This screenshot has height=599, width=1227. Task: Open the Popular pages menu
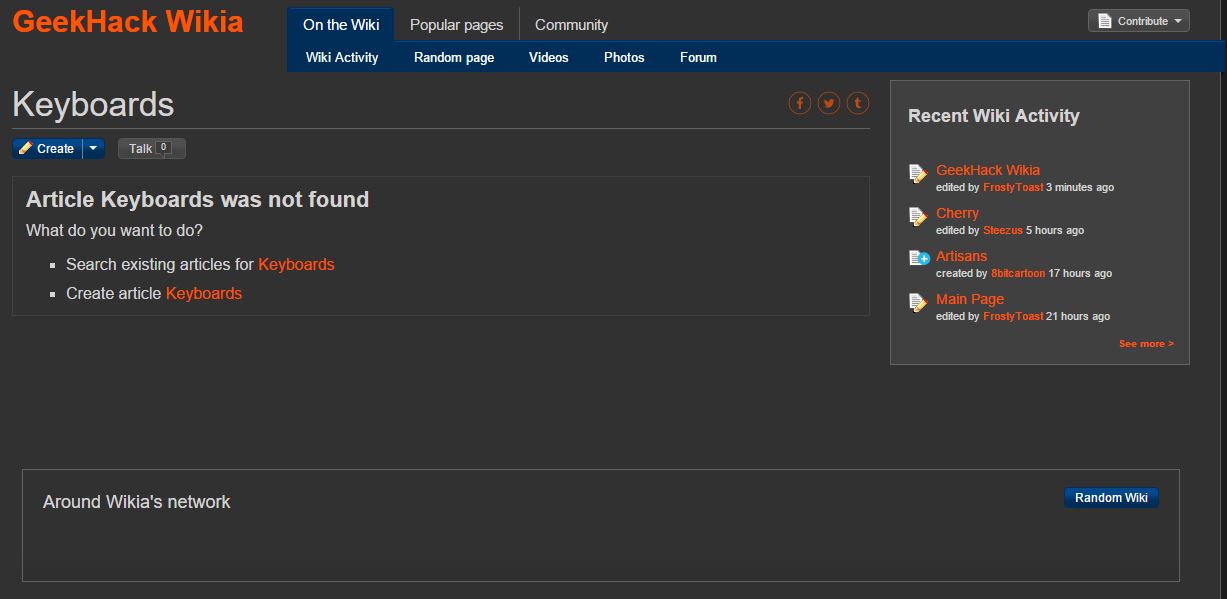(456, 25)
